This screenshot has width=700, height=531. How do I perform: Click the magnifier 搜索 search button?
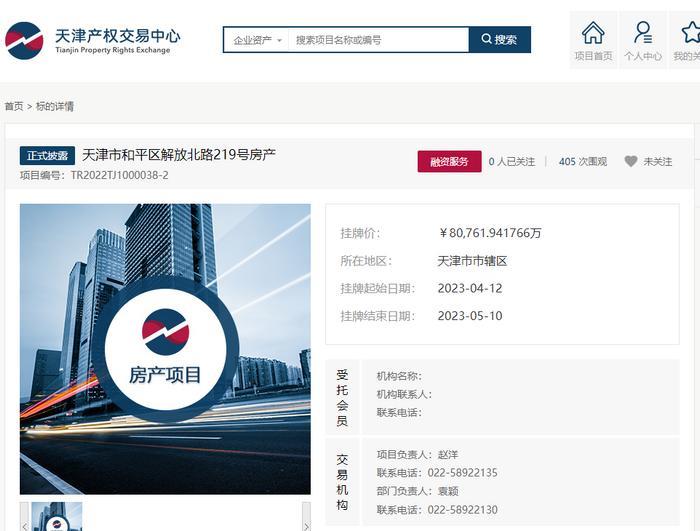[x=499, y=40]
